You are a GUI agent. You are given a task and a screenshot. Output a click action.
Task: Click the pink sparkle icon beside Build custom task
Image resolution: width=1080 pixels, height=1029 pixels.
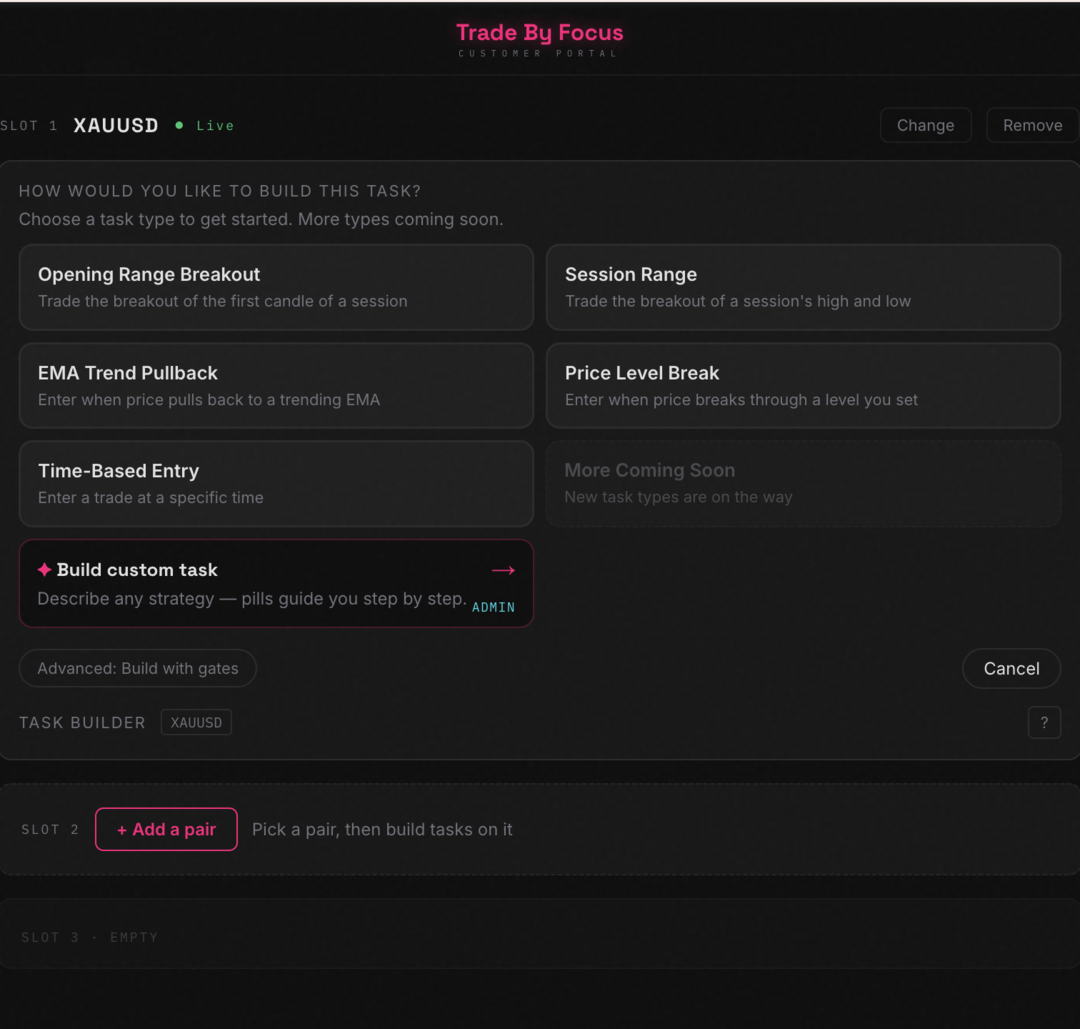(44, 570)
